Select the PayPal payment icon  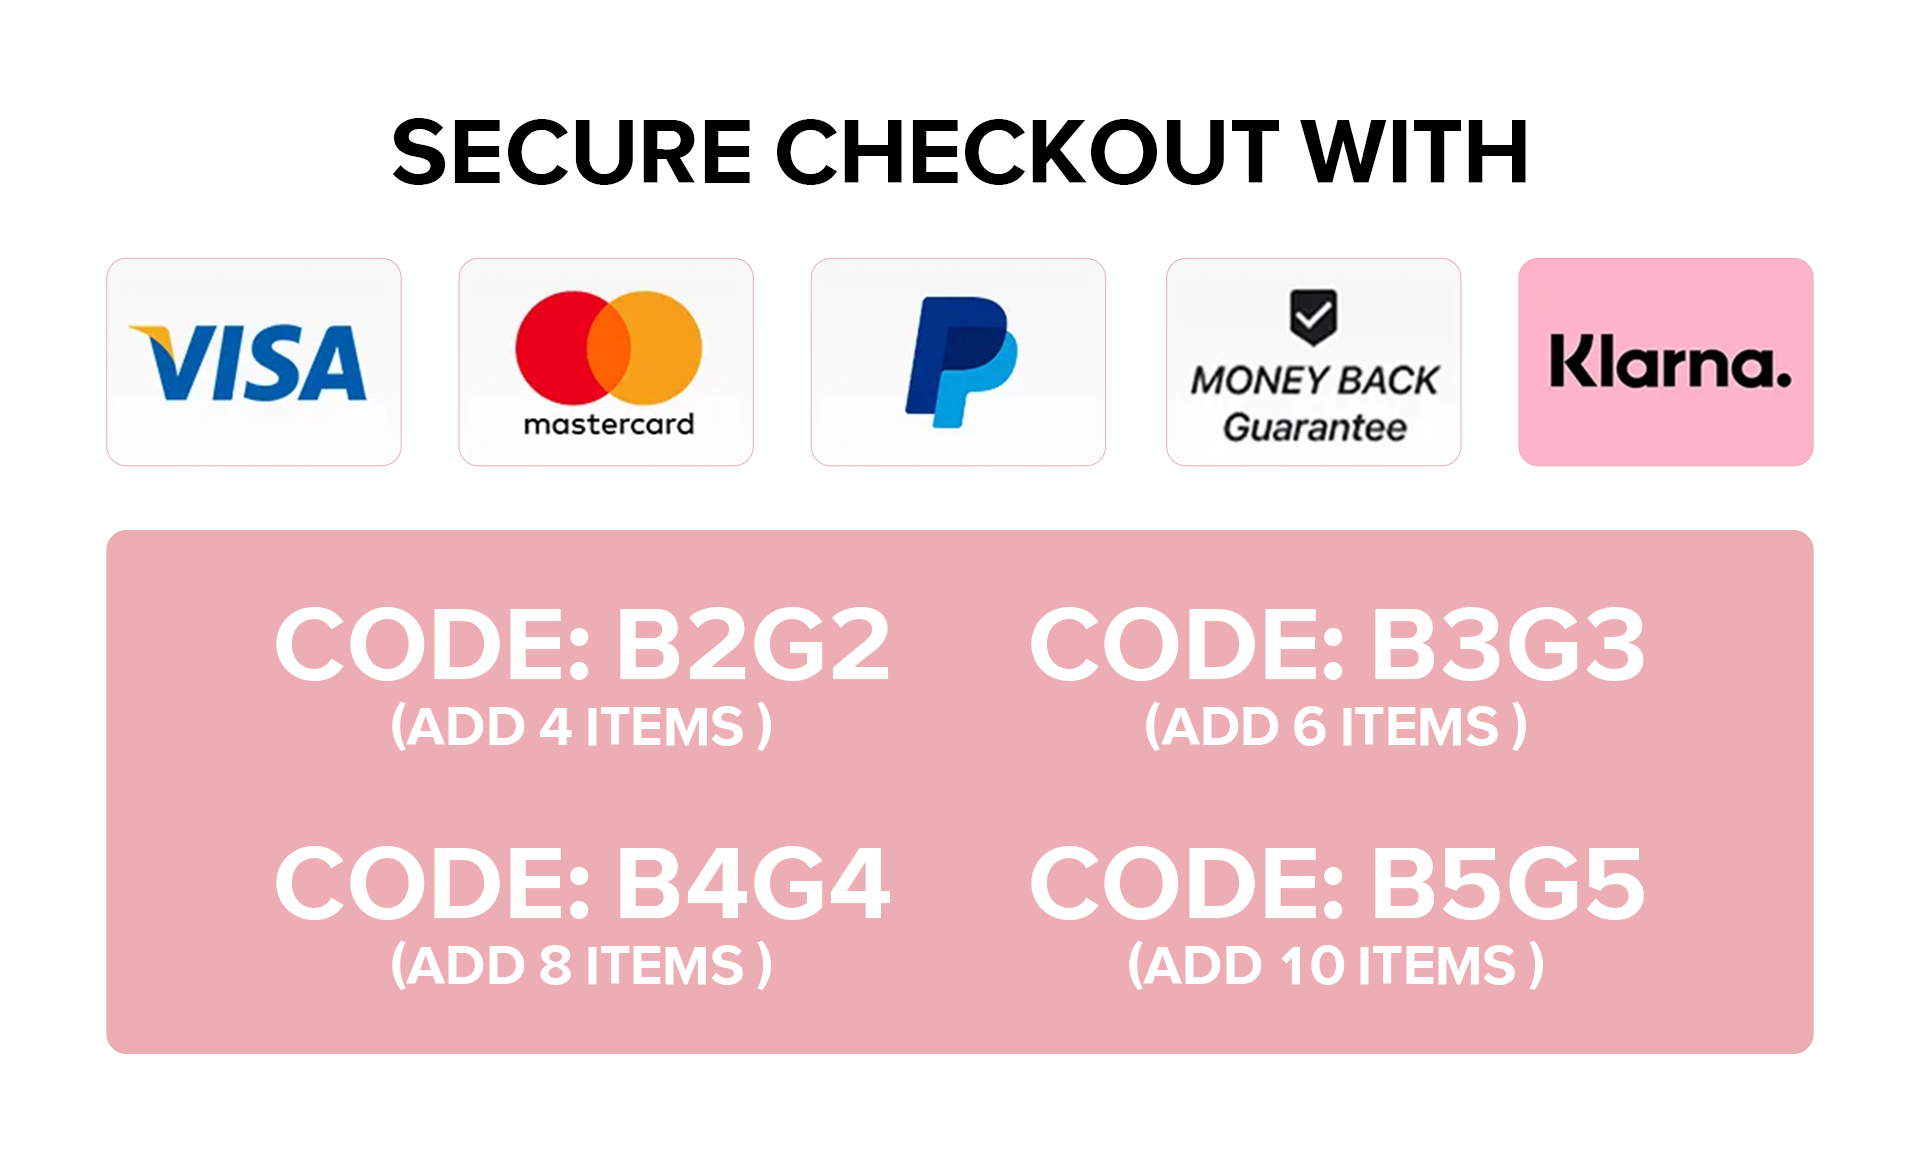click(959, 361)
